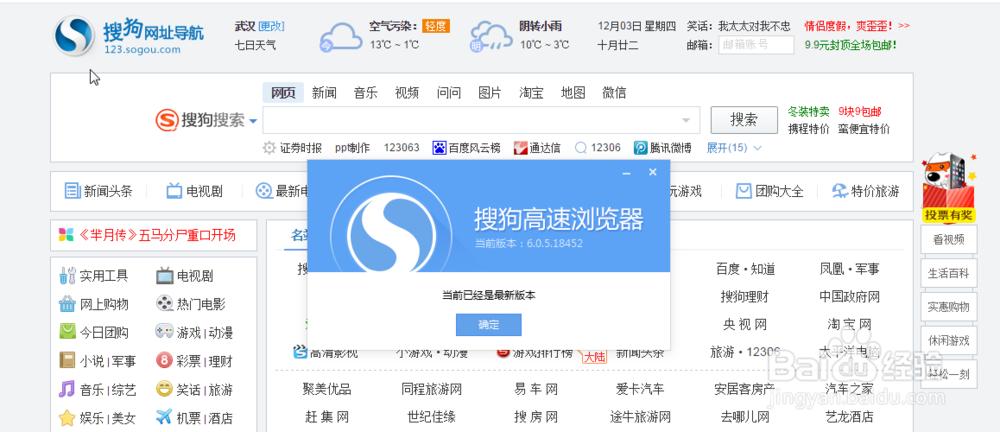
Task: Click the 特价旅游 umbrella icon
Action: (840, 191)
